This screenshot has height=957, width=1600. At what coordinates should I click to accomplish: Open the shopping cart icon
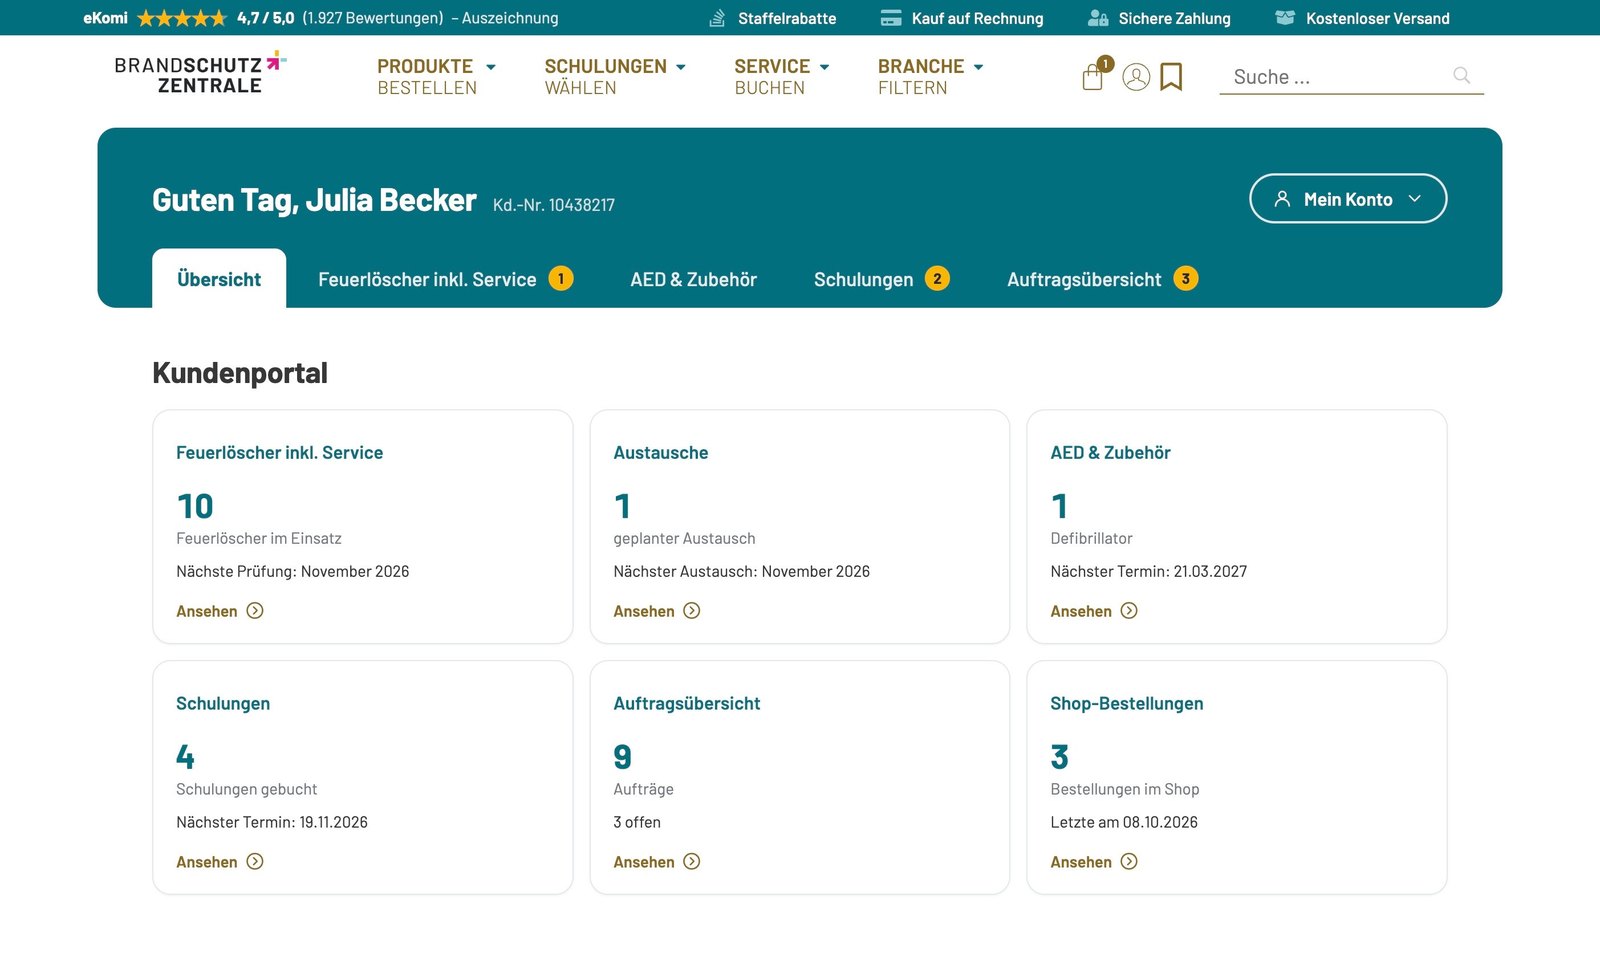pos(1093,77)
